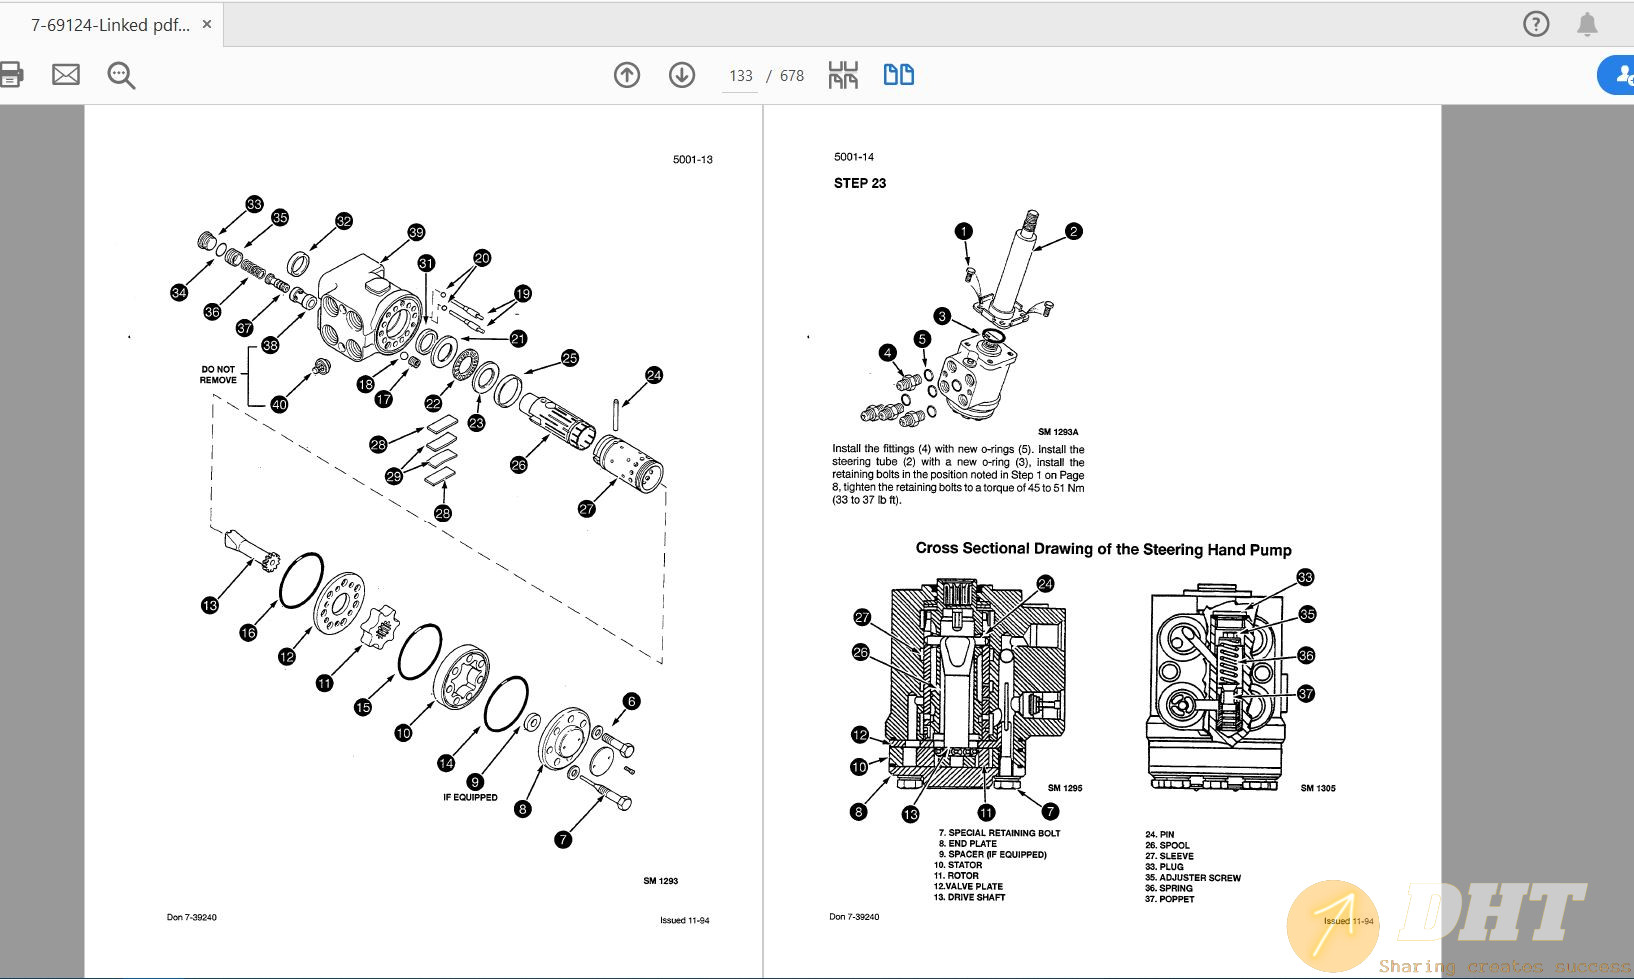
Task: Click the STEP 23 heading
Action: point(860,183)
